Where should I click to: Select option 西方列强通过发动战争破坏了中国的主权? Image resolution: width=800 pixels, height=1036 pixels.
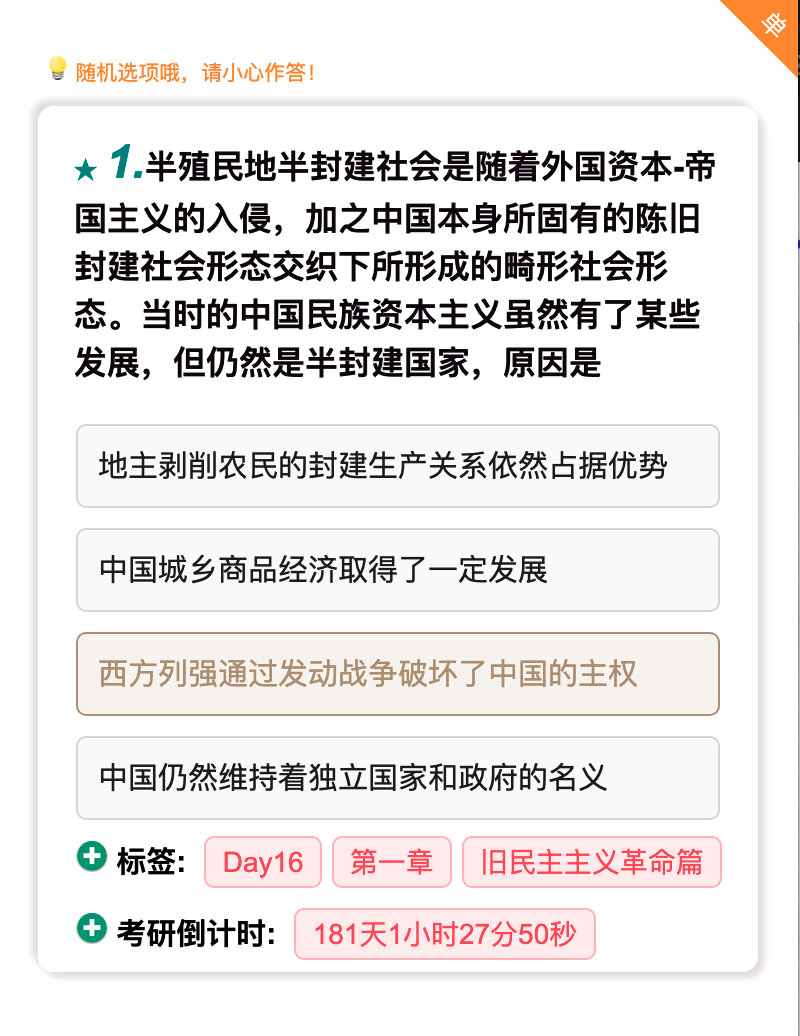click(398, 674)
